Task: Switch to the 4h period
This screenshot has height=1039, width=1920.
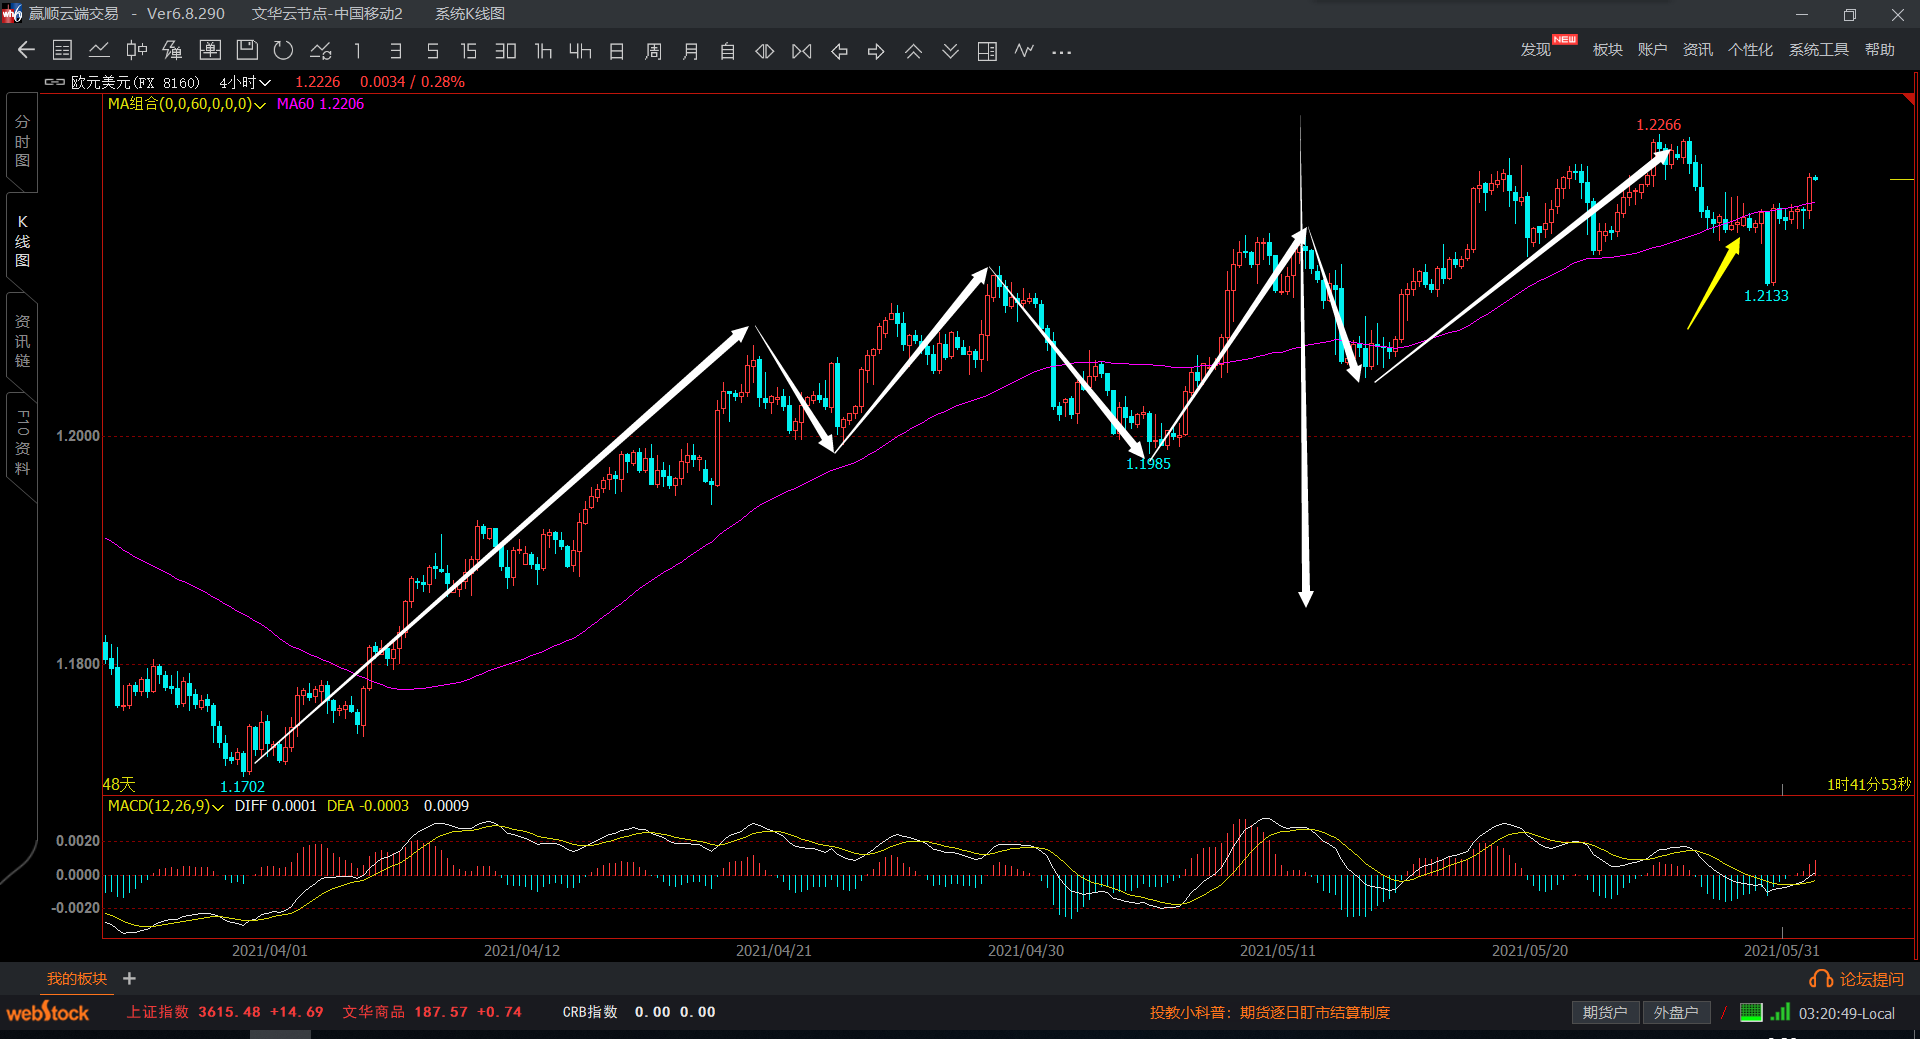Action: click(580, 50)
